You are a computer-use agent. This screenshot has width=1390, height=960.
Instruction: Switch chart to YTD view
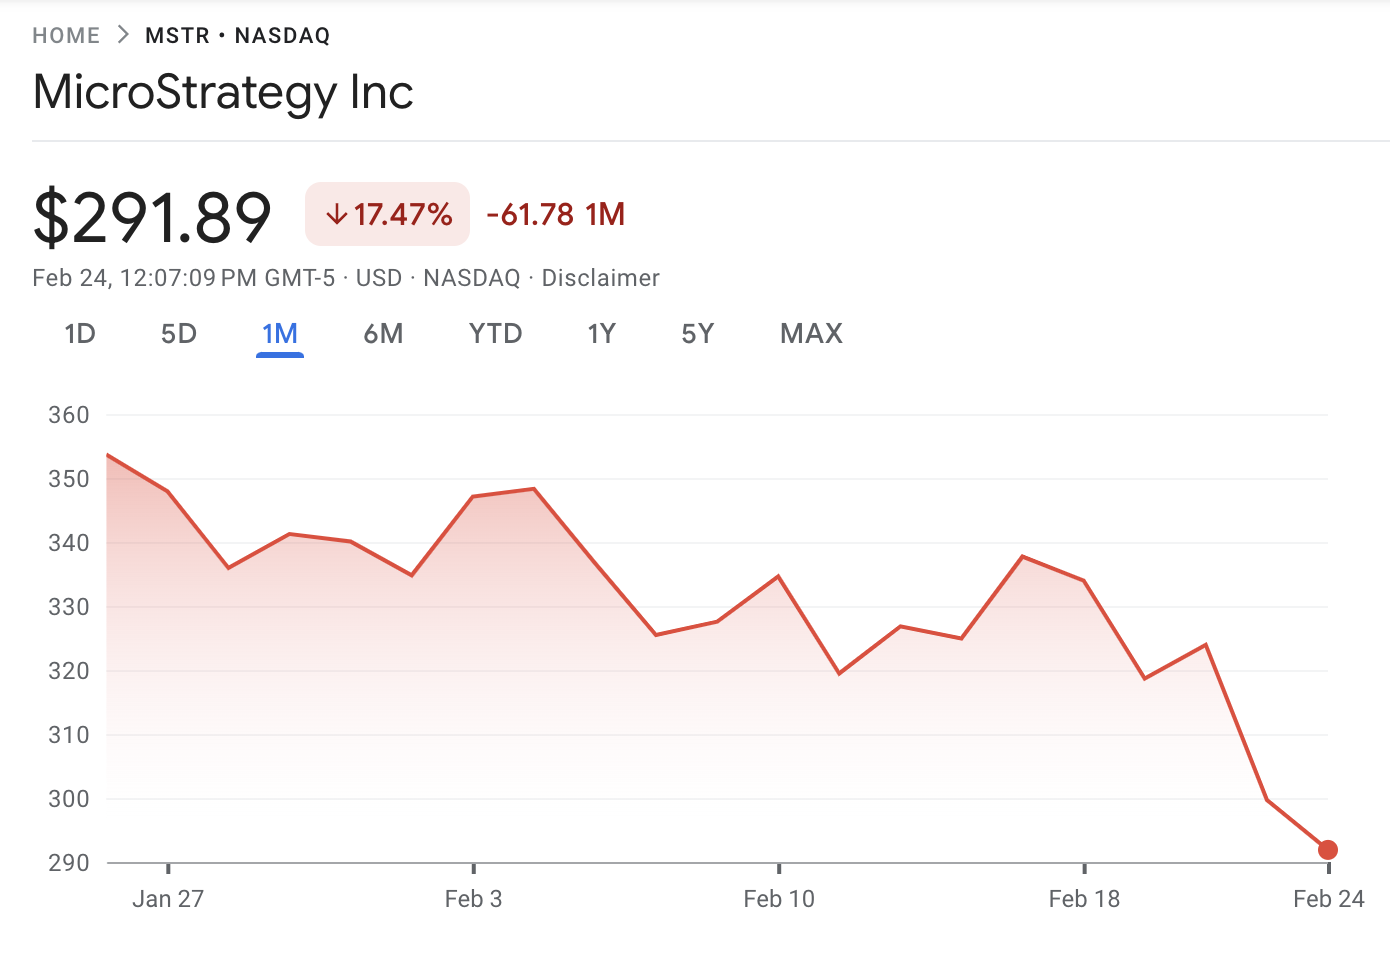click(496, 334)
